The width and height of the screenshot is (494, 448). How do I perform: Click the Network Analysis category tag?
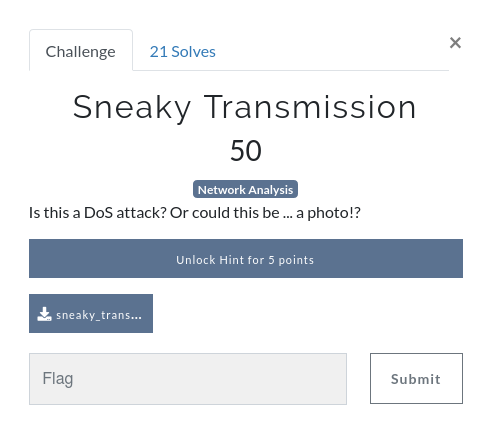245,189
